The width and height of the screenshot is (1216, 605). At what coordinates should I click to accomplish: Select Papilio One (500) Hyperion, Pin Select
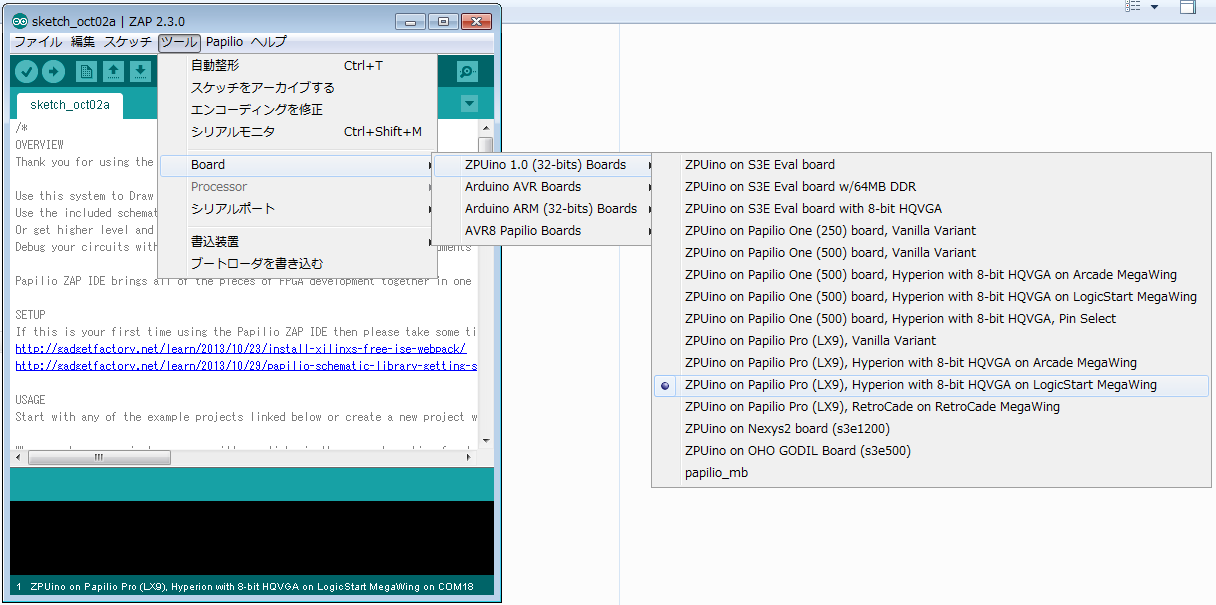(x=931, y=319)
